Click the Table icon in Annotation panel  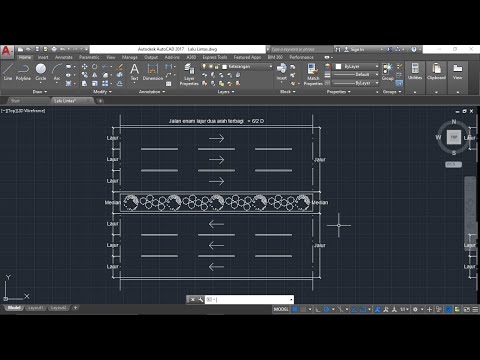169,84
